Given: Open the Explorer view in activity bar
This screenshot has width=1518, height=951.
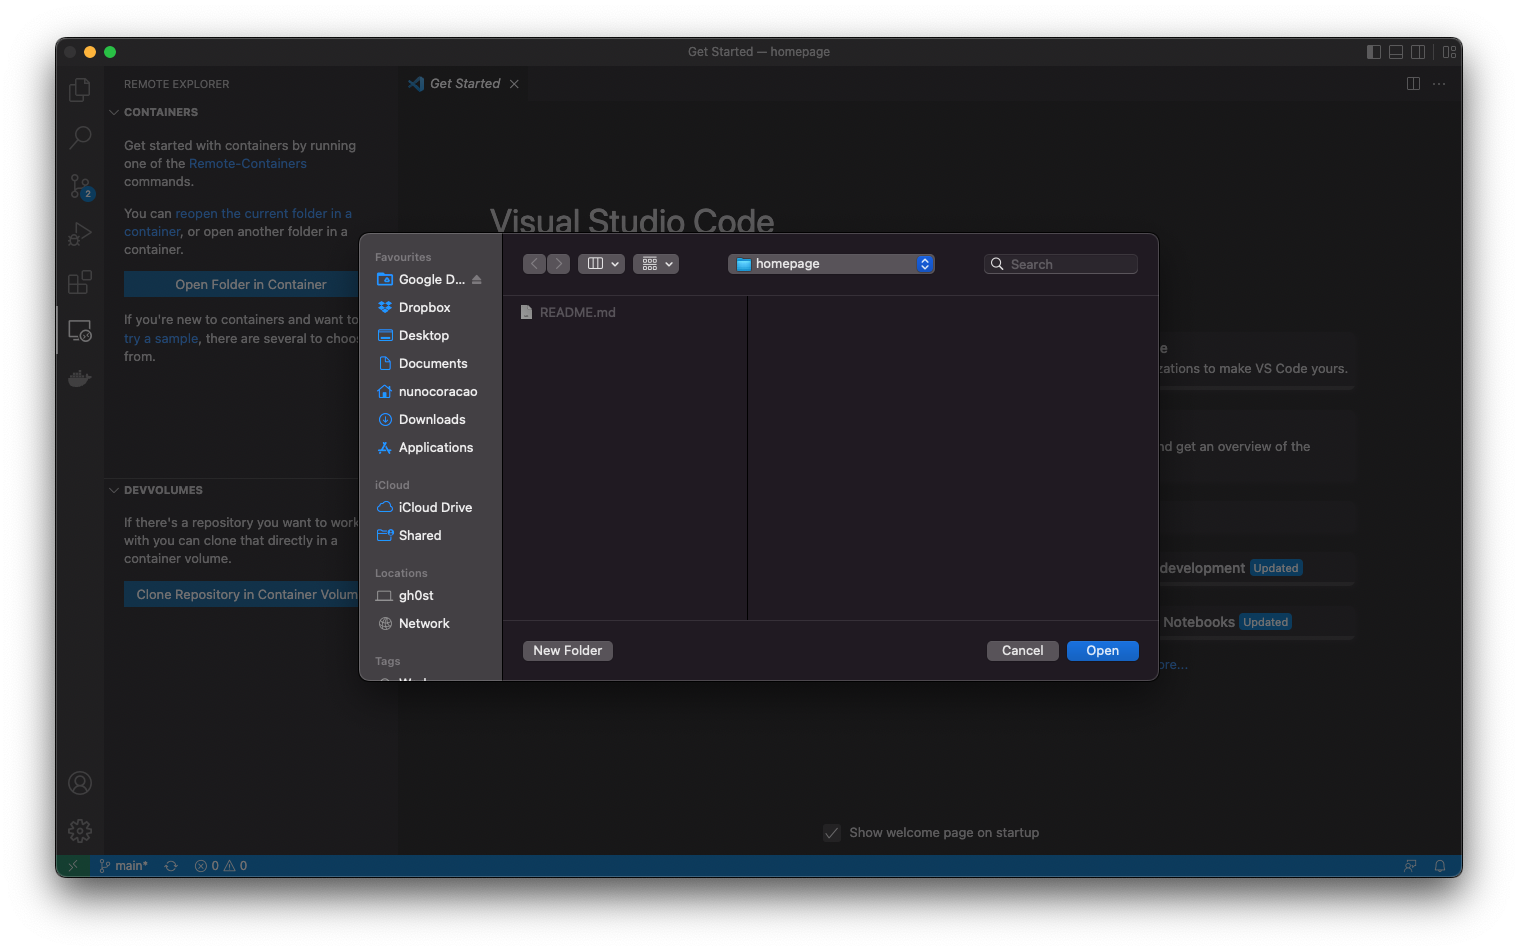Looking at the screenshot, I should point(80,90).
